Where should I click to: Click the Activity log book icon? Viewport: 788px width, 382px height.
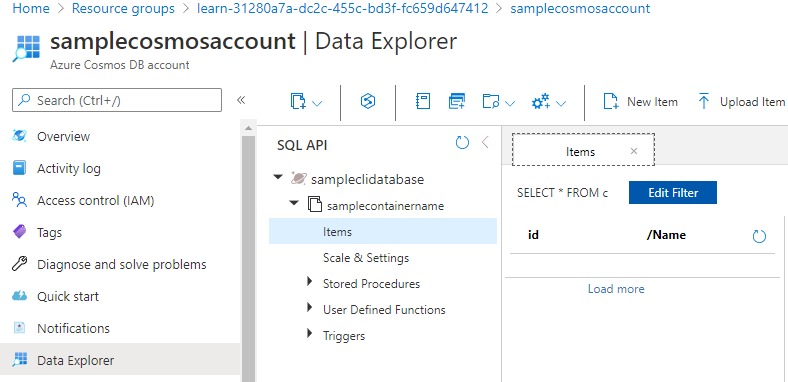pos(19,168)
